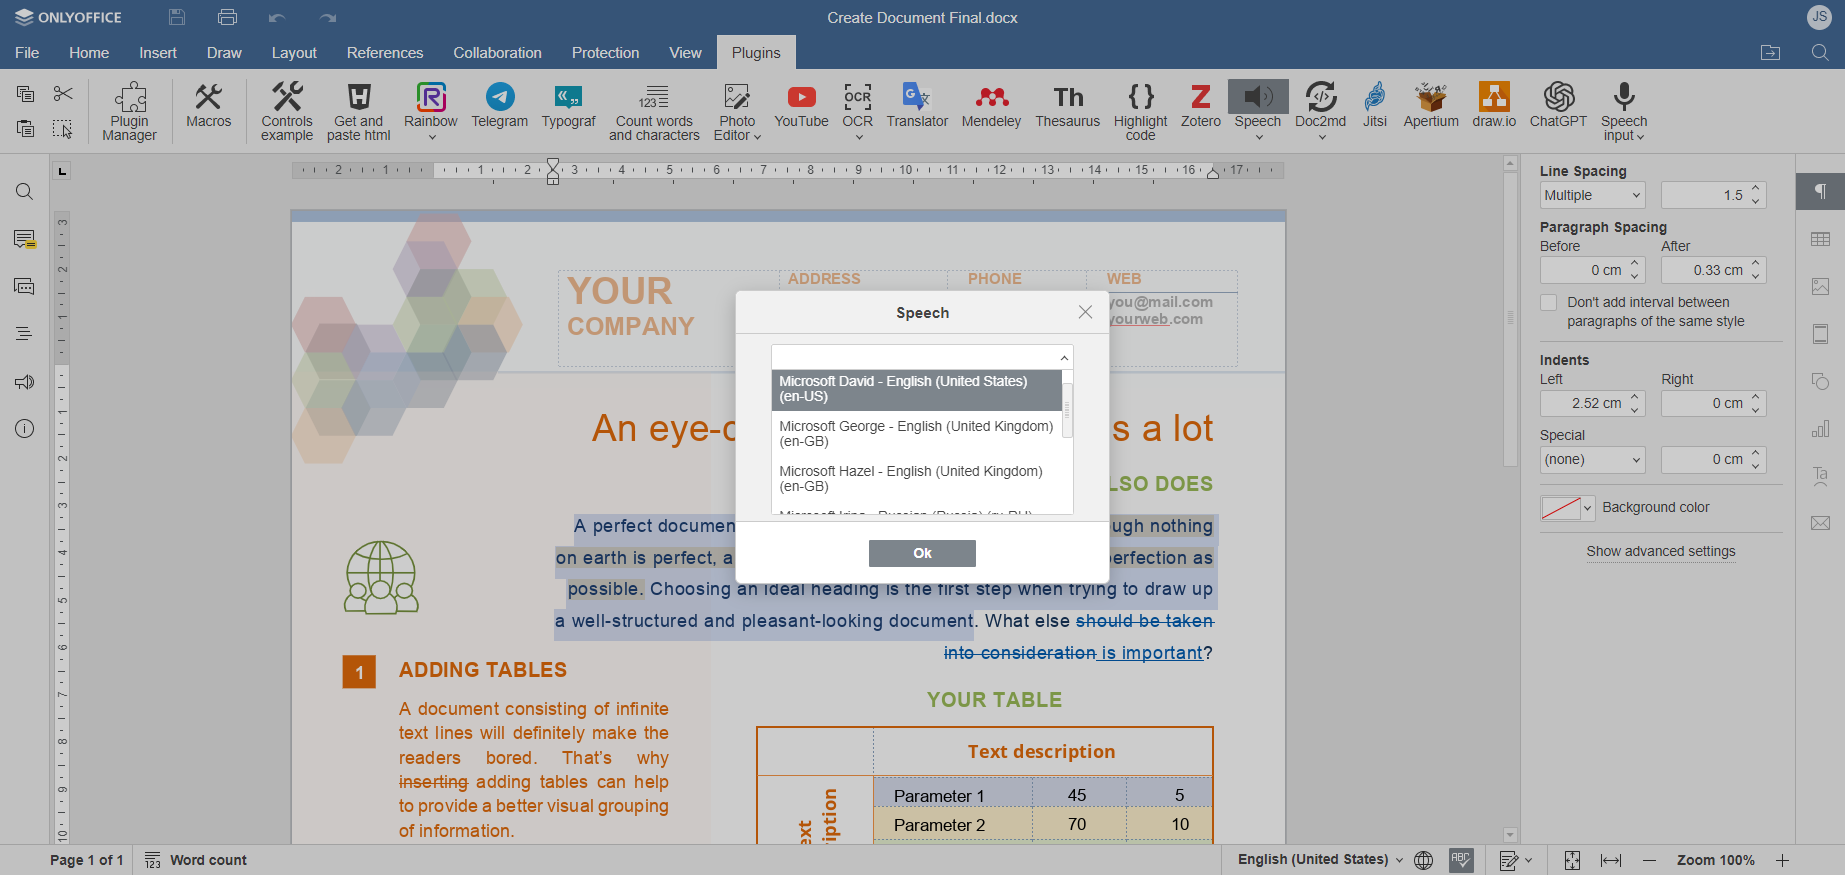Toggle spell checking in status bar
This screenshot has width=1845, height=875.
coord(1461,860)
